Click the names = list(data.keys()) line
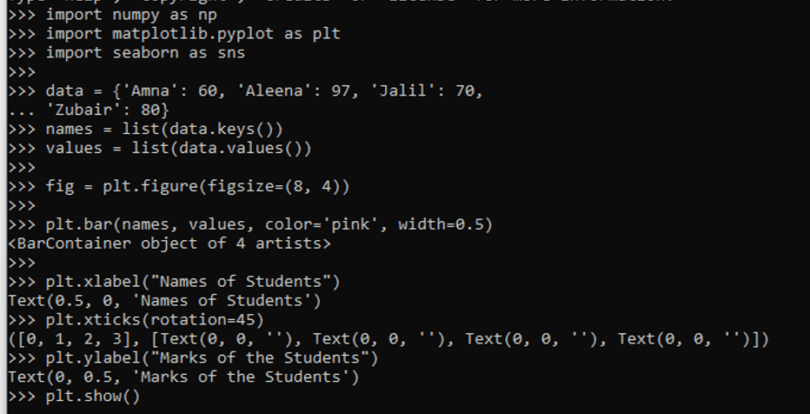Viewport: 810px width, 414px height. click(164, 129)
